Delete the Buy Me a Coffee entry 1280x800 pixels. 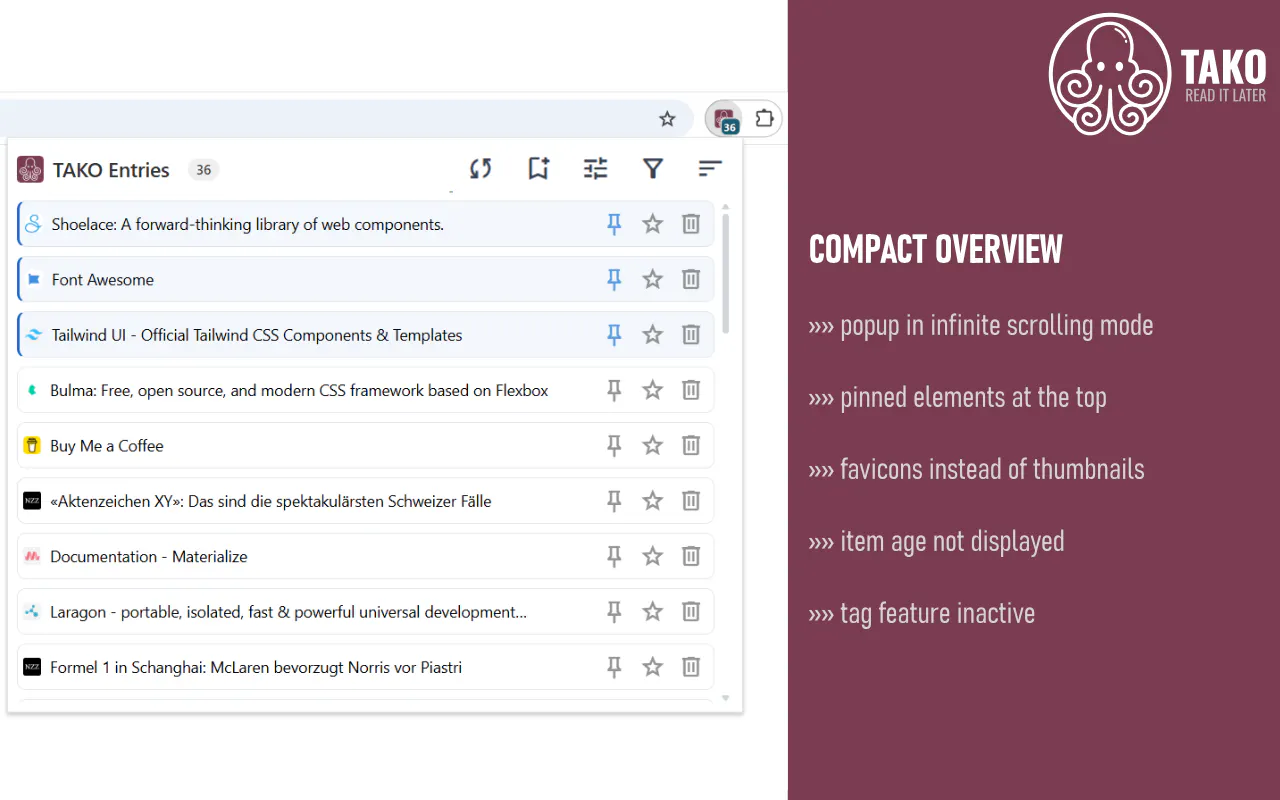(x=691, y=446)
